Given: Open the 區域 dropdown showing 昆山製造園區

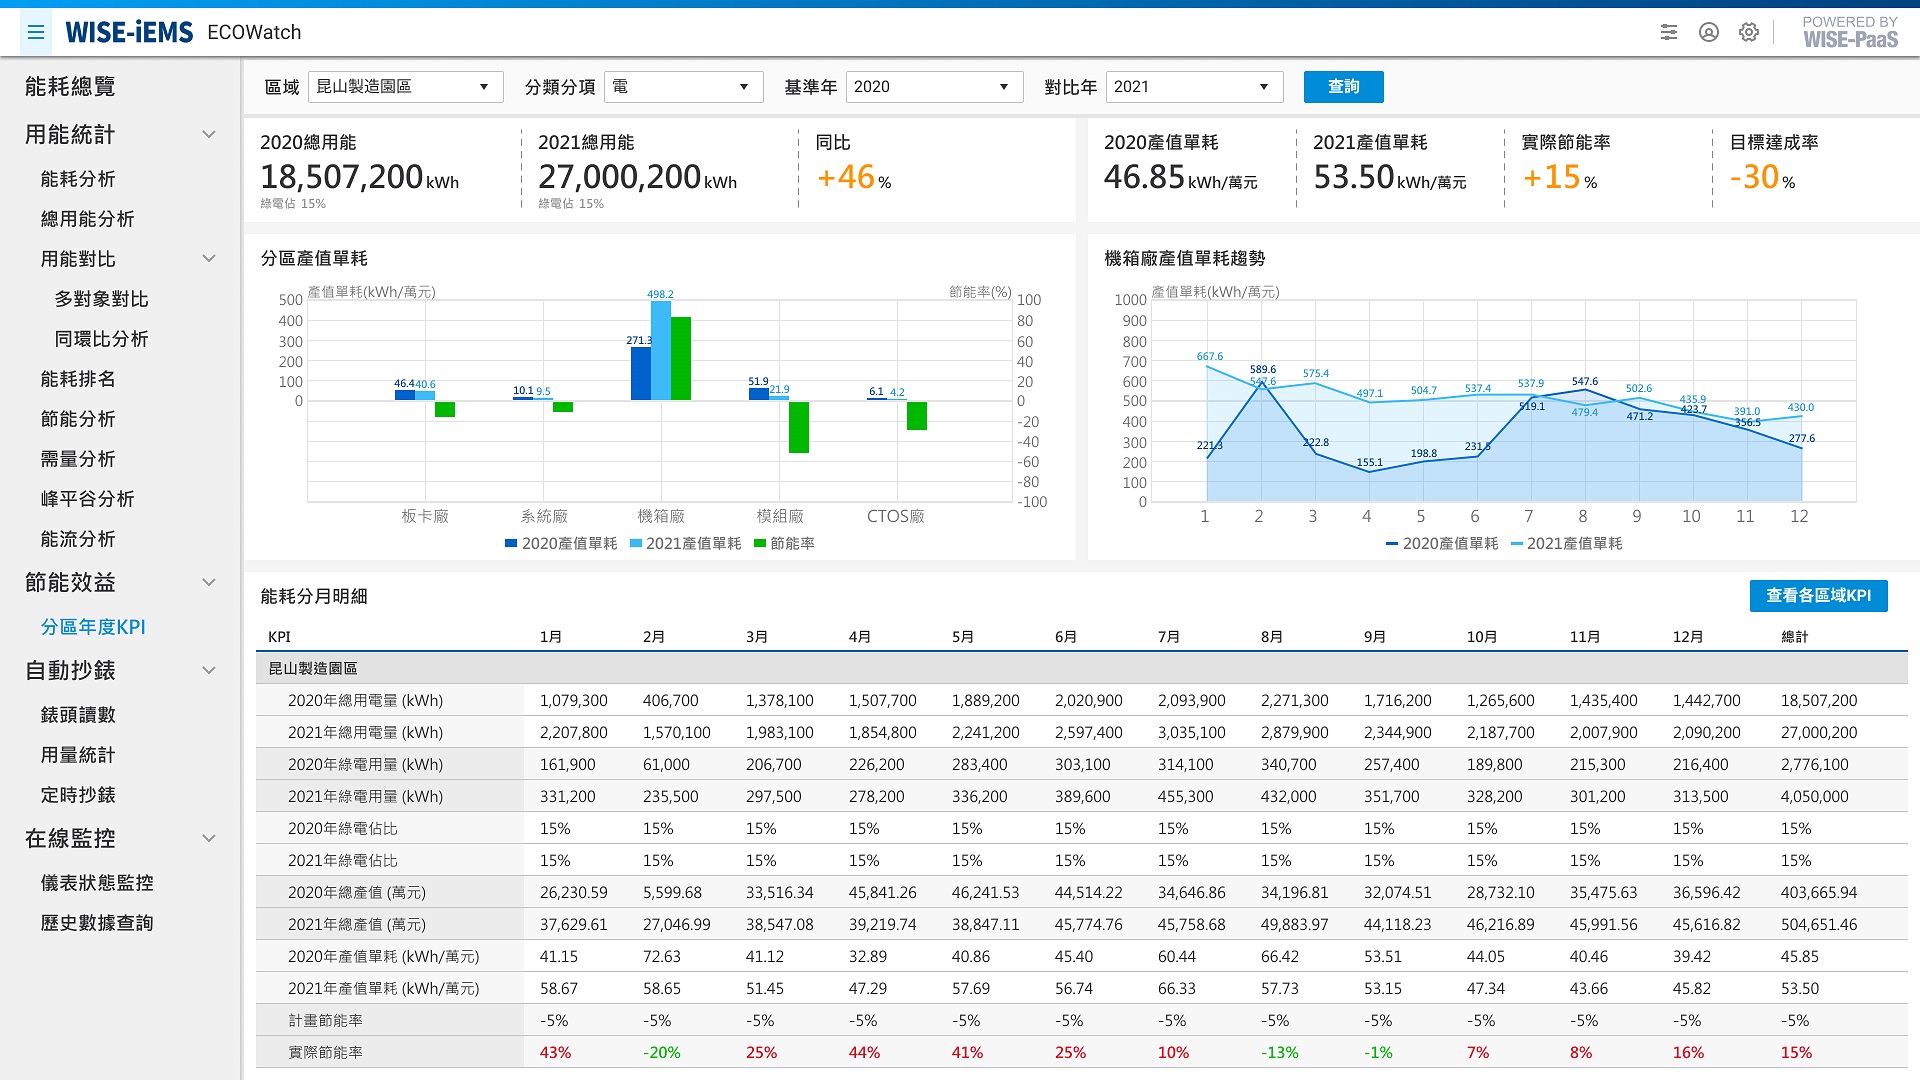Looking at the screenshot, I should point(405,87).
